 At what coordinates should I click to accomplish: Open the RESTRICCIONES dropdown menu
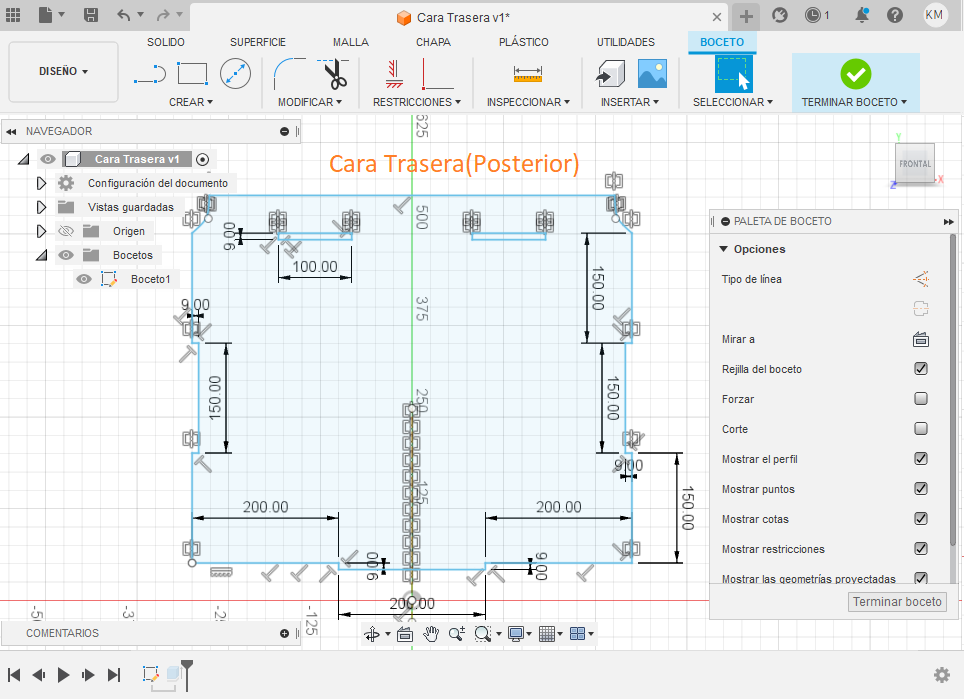tap(416, 102)
